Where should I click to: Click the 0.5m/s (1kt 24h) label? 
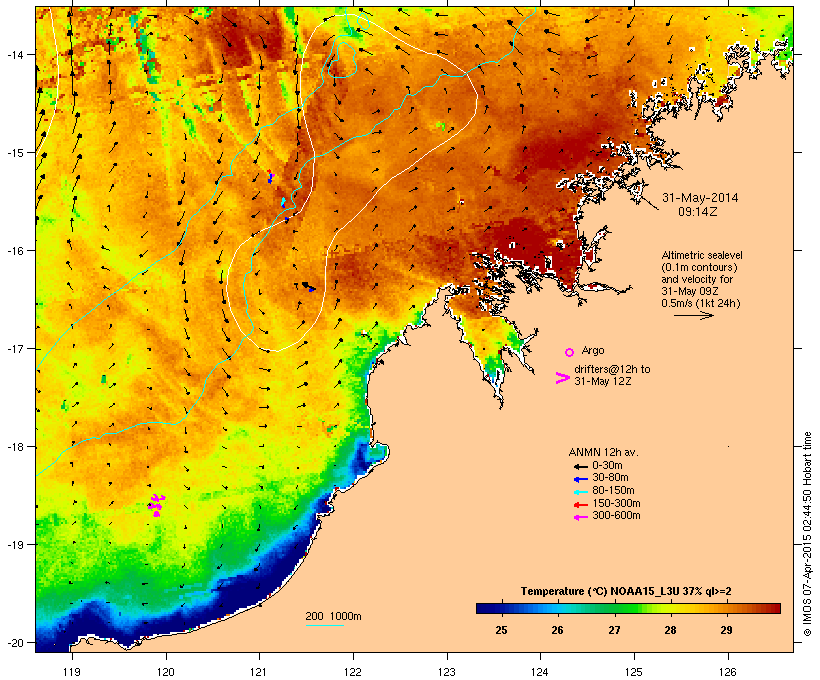coord(701,303)
